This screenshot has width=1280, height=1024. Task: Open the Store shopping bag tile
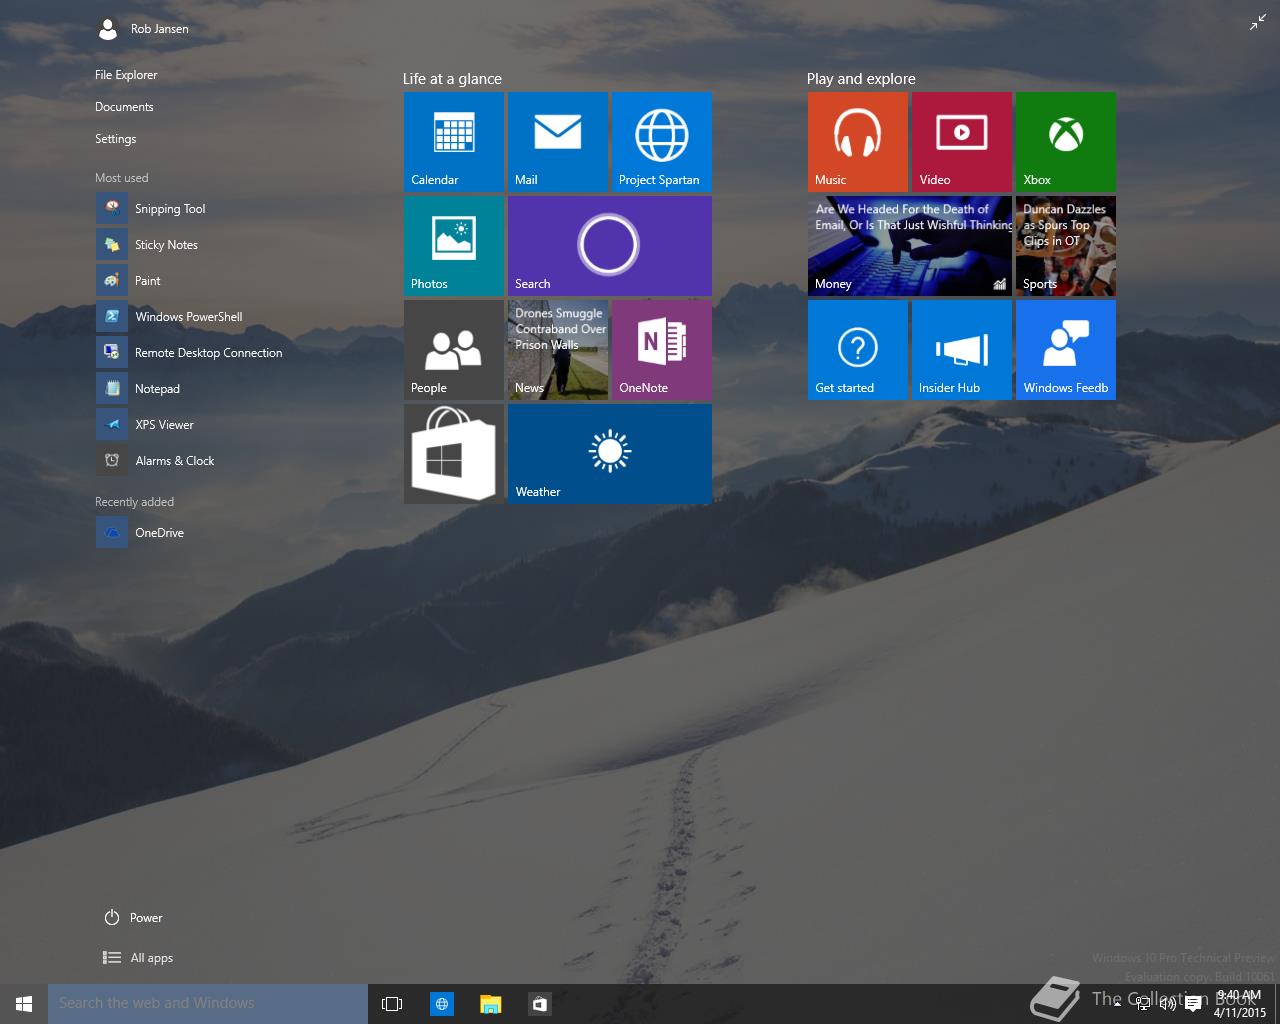click(x=453, y=454)
